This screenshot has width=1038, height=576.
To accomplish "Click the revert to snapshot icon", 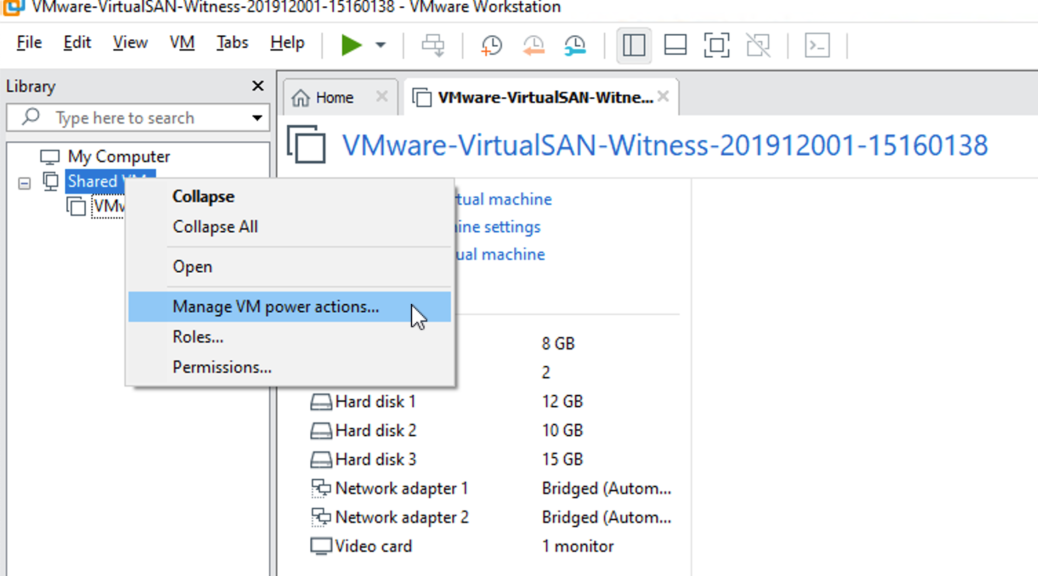I will [x=533, y=44].
